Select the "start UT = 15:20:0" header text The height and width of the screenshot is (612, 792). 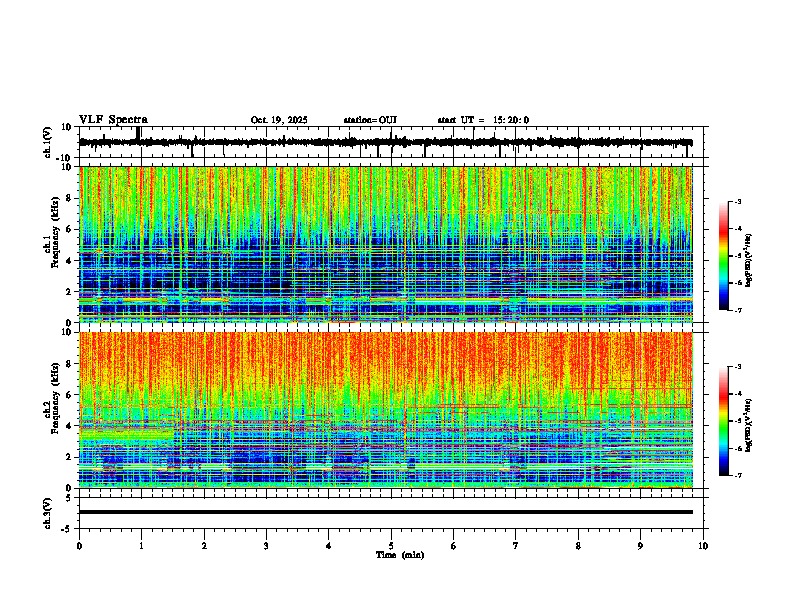click(x=483, y=120)
